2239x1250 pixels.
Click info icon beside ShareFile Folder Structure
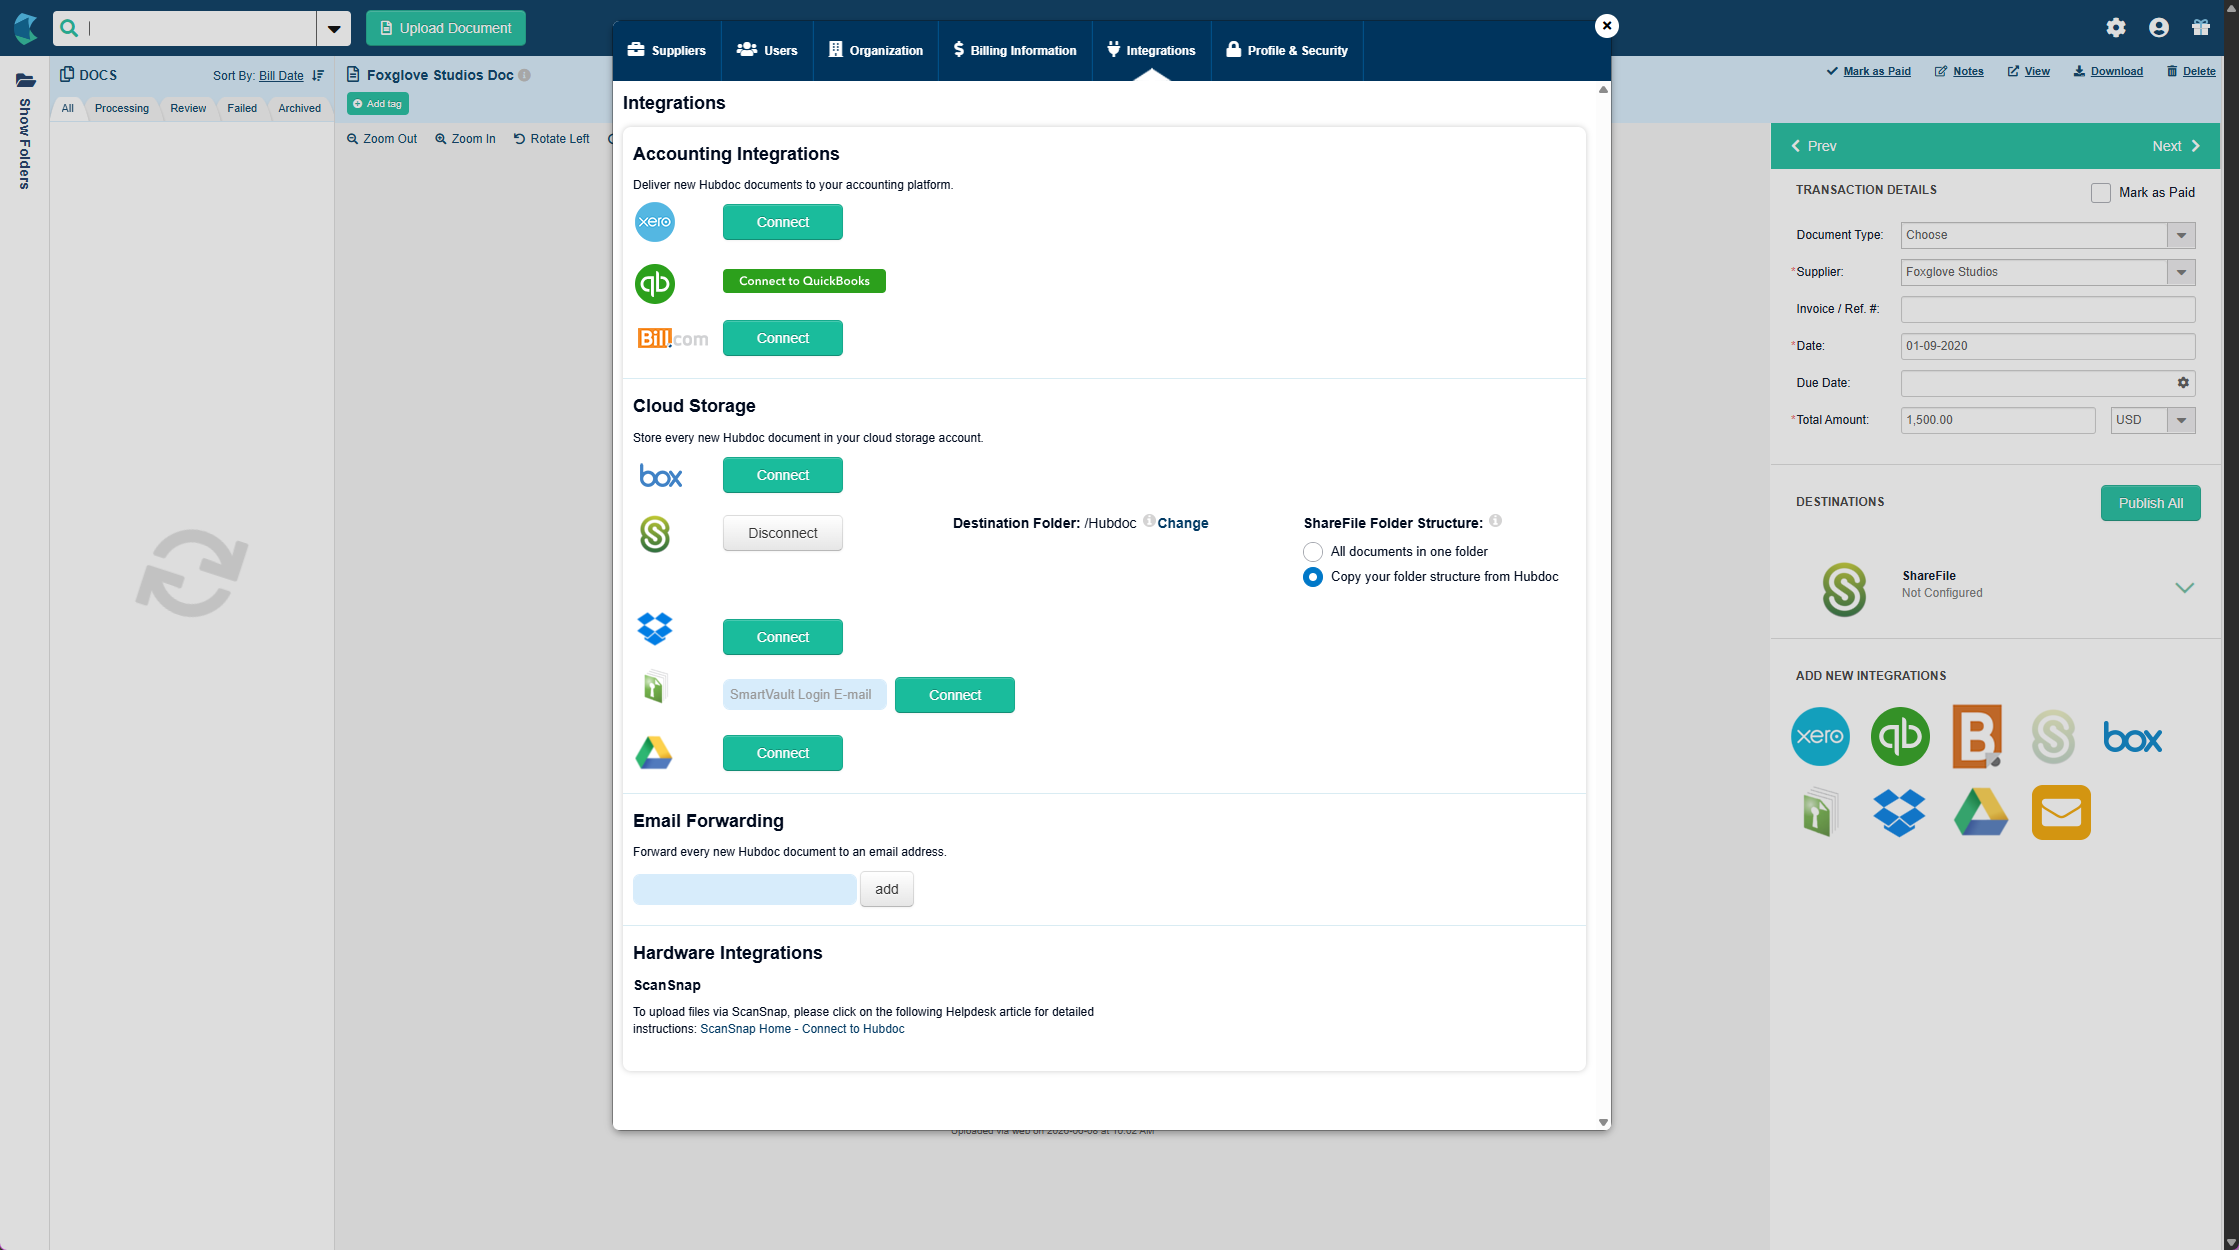(1496, 521)
